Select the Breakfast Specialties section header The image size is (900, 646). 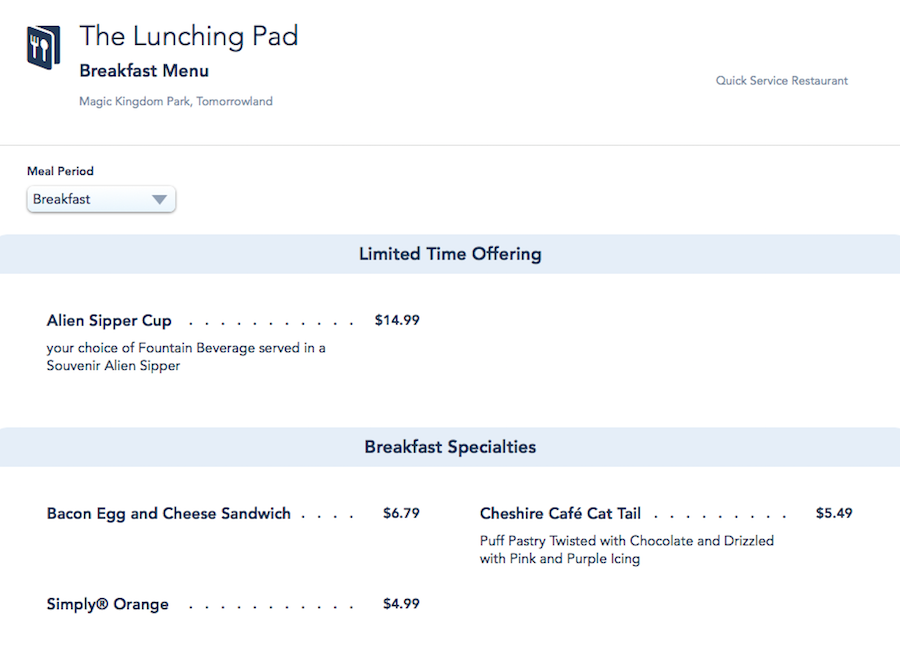[x=450, y=447]
